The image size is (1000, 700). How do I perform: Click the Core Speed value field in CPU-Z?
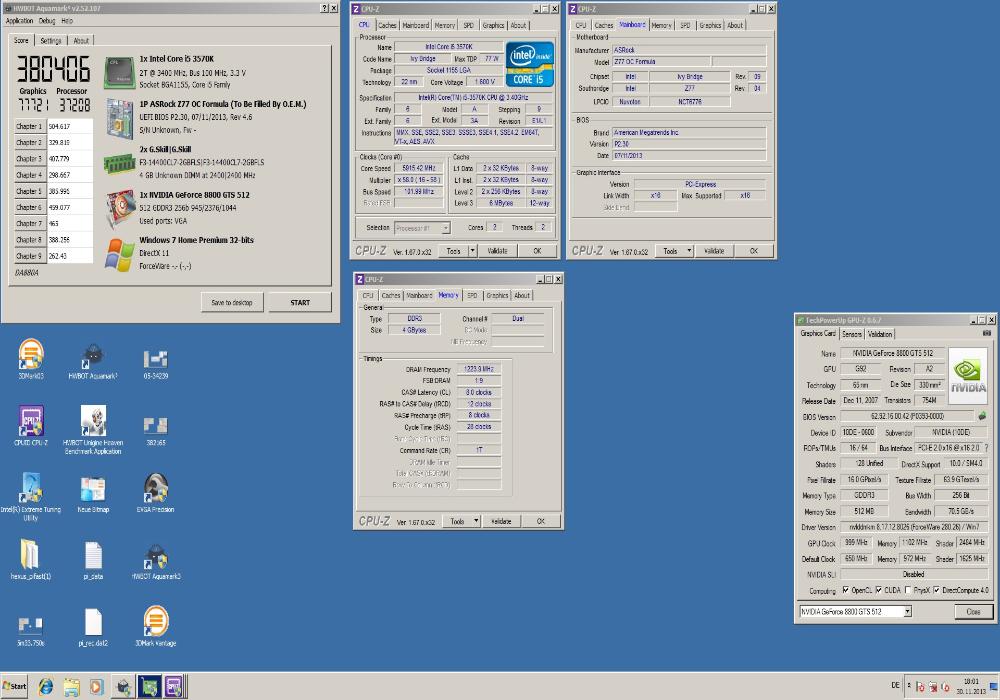tap(418, 168)
